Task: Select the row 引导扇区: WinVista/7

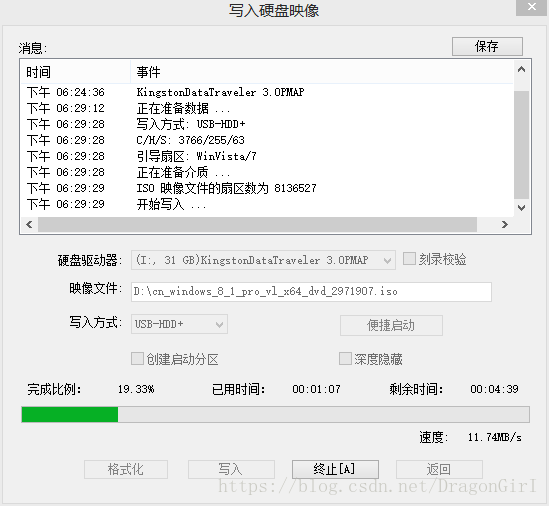Action: point(267,156)
